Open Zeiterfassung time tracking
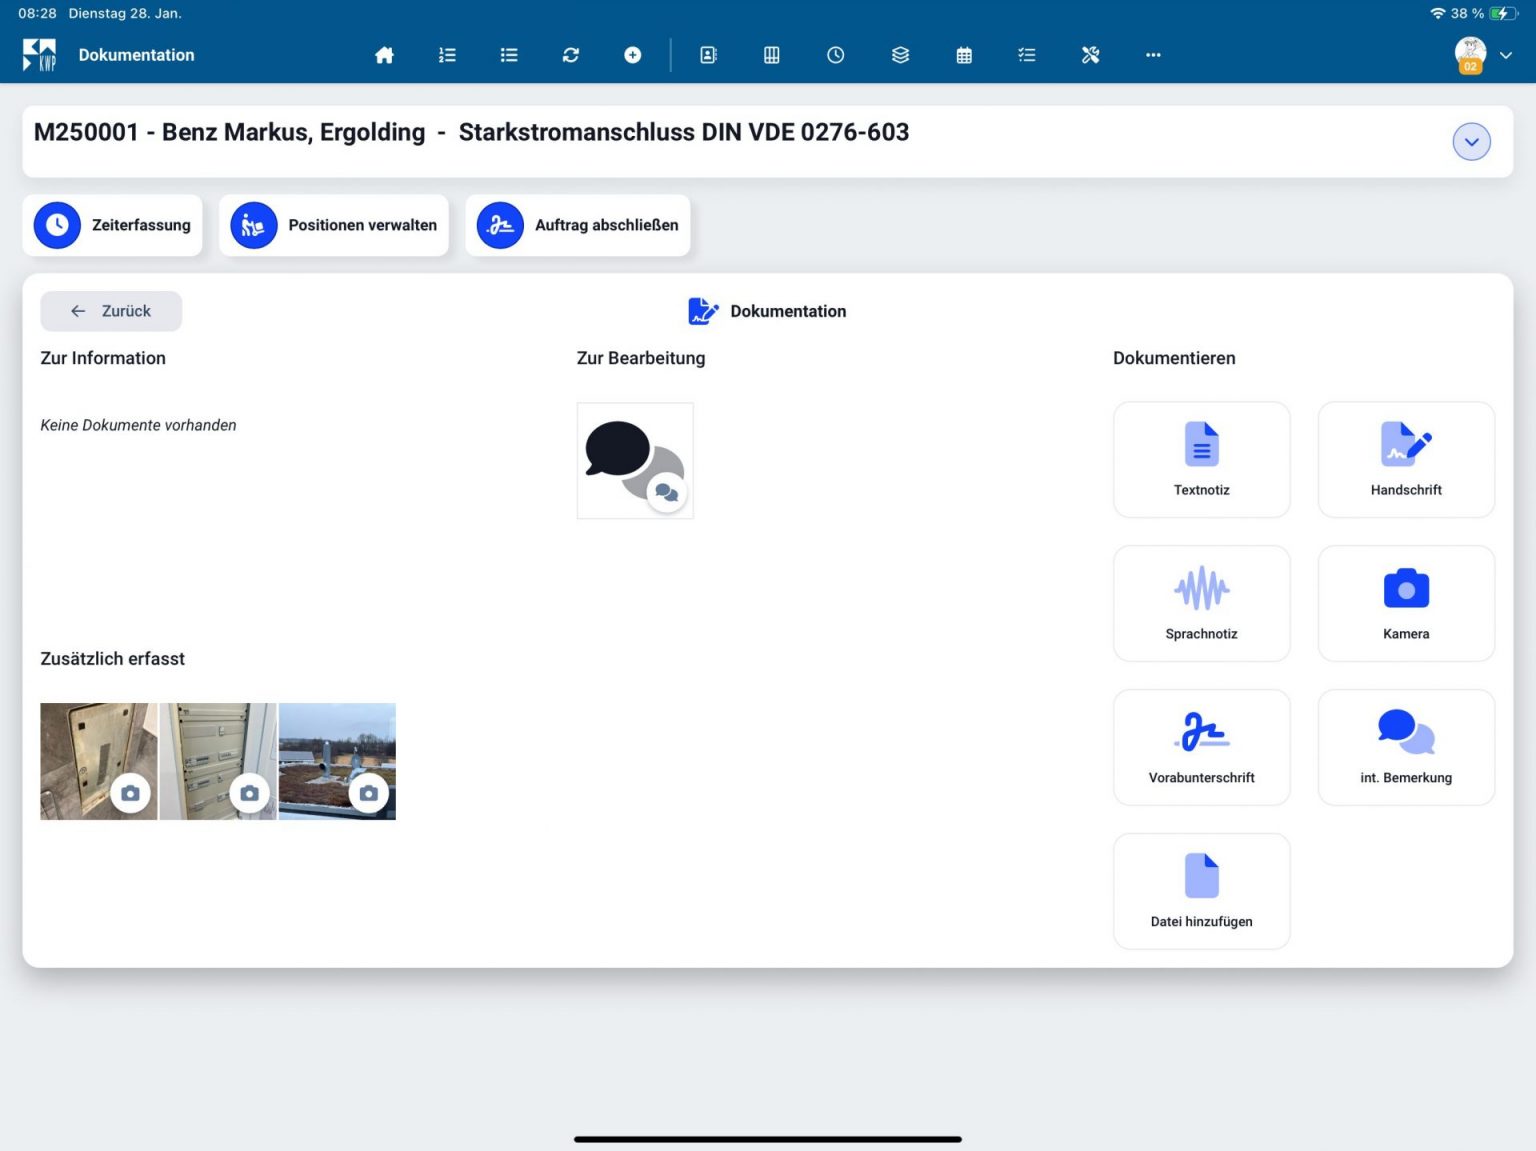The height and width of the screenshot is (1151, 1536). point(113,225)
